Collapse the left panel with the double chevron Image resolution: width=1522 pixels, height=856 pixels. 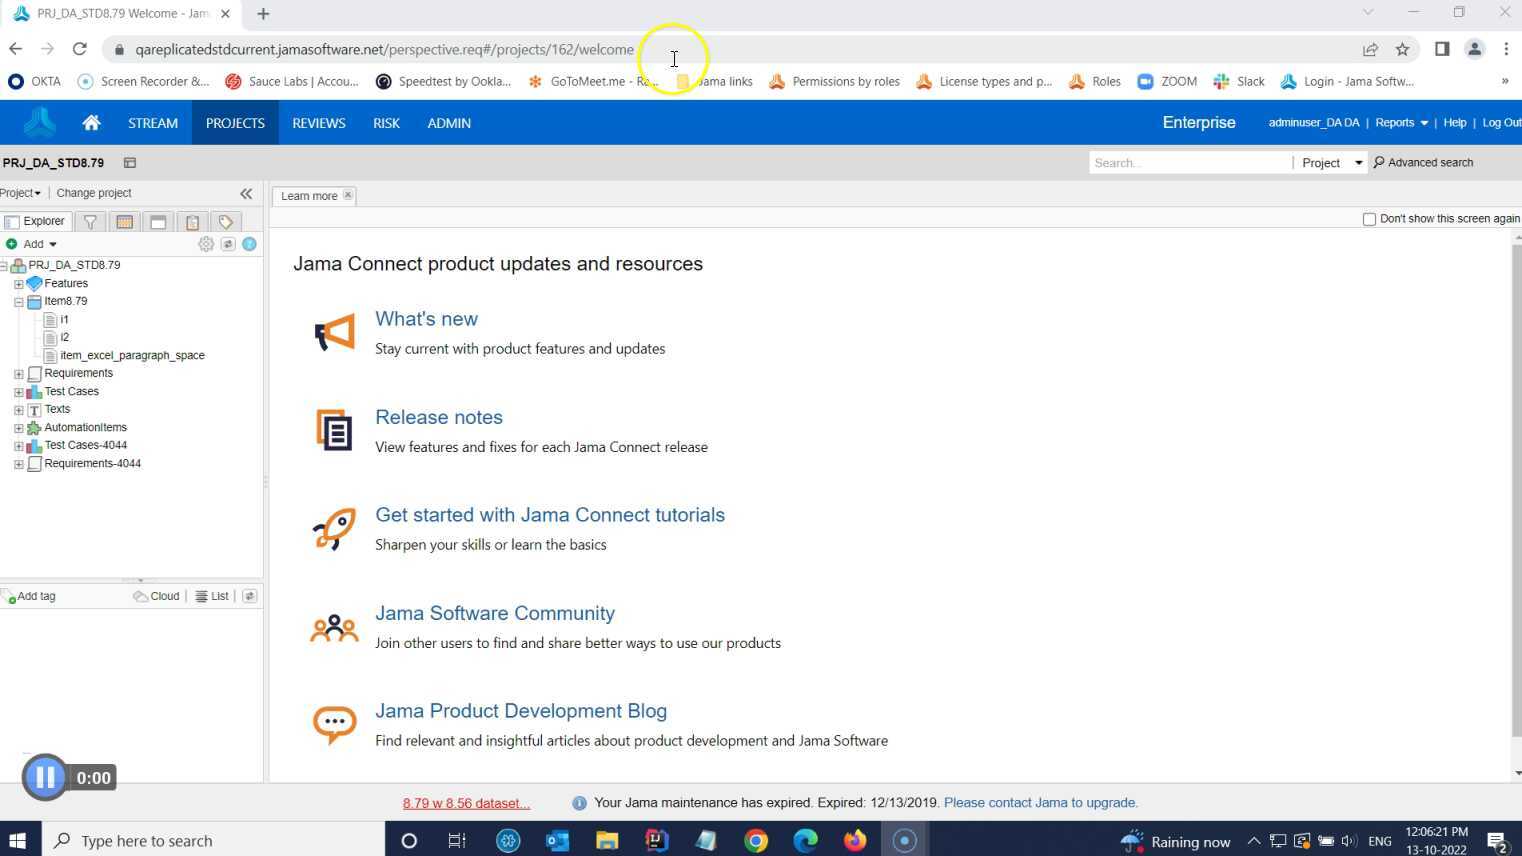click(246, 193)
